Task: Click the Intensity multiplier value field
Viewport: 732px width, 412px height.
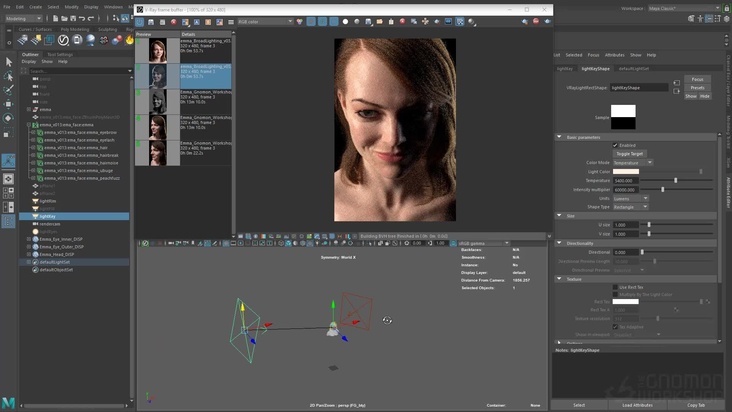Action: click(626, 189)
